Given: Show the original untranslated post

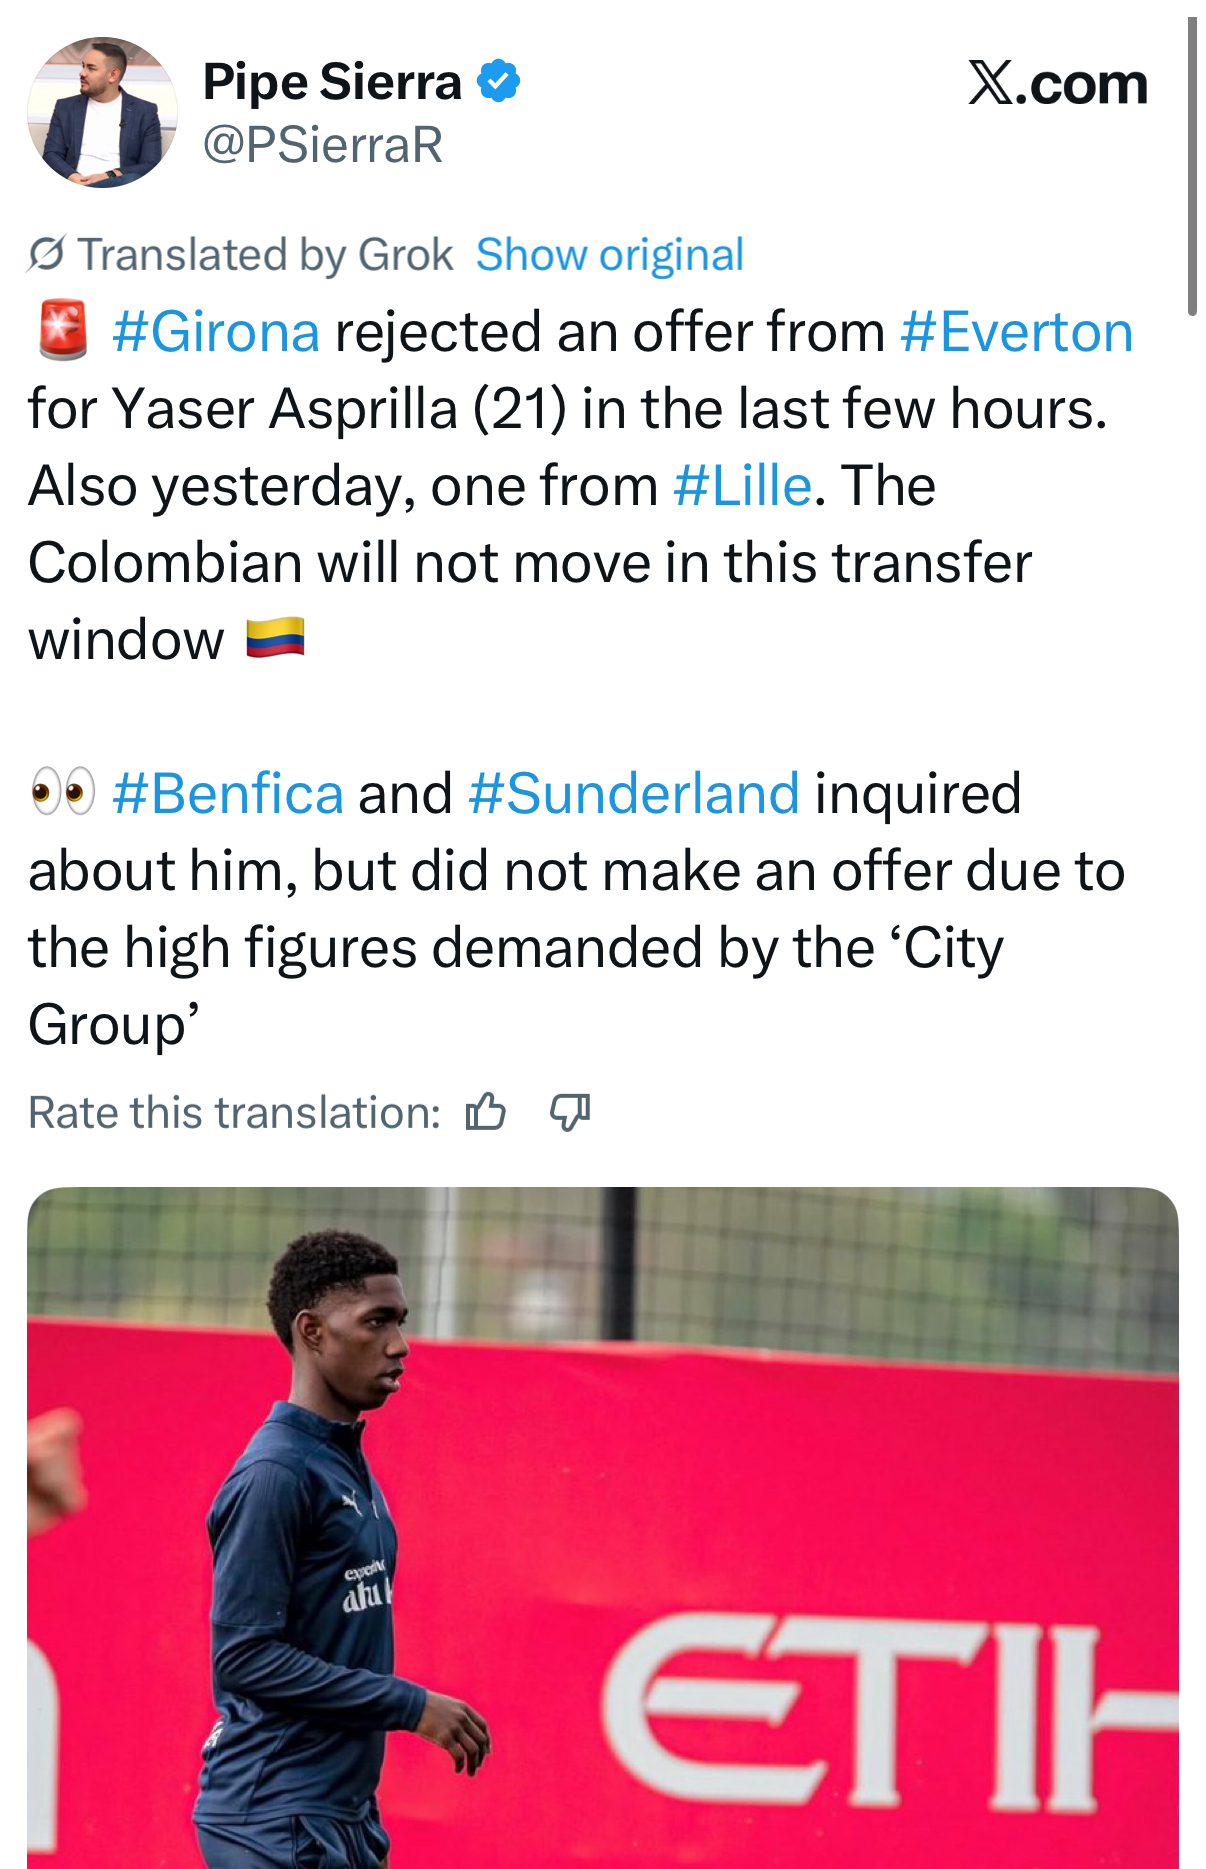Looking at the screenshot, I should point(609,254).
